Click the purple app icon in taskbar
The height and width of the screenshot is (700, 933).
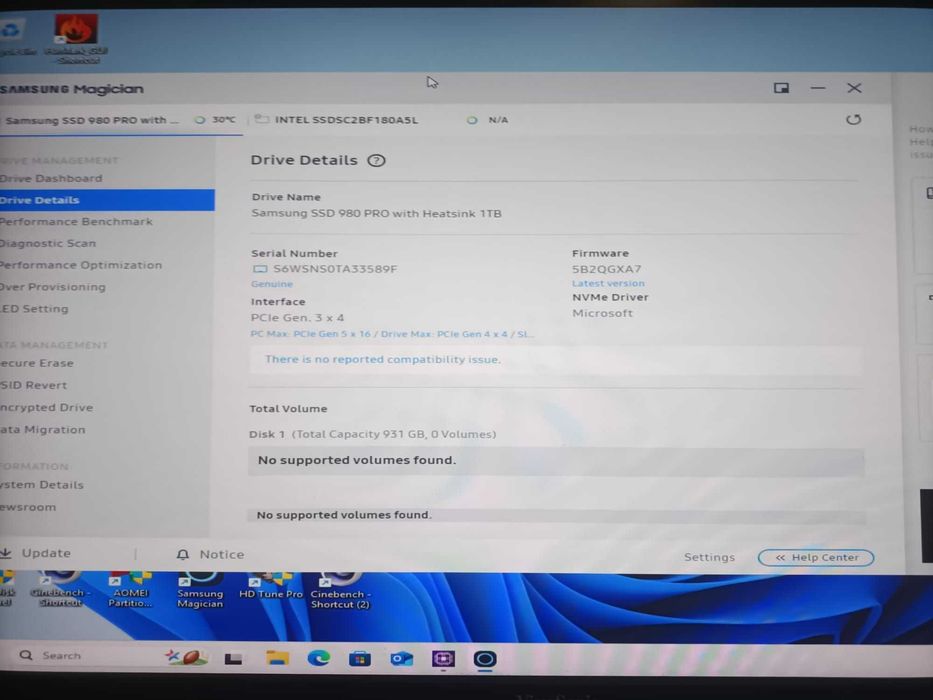(x=443, y=658)
